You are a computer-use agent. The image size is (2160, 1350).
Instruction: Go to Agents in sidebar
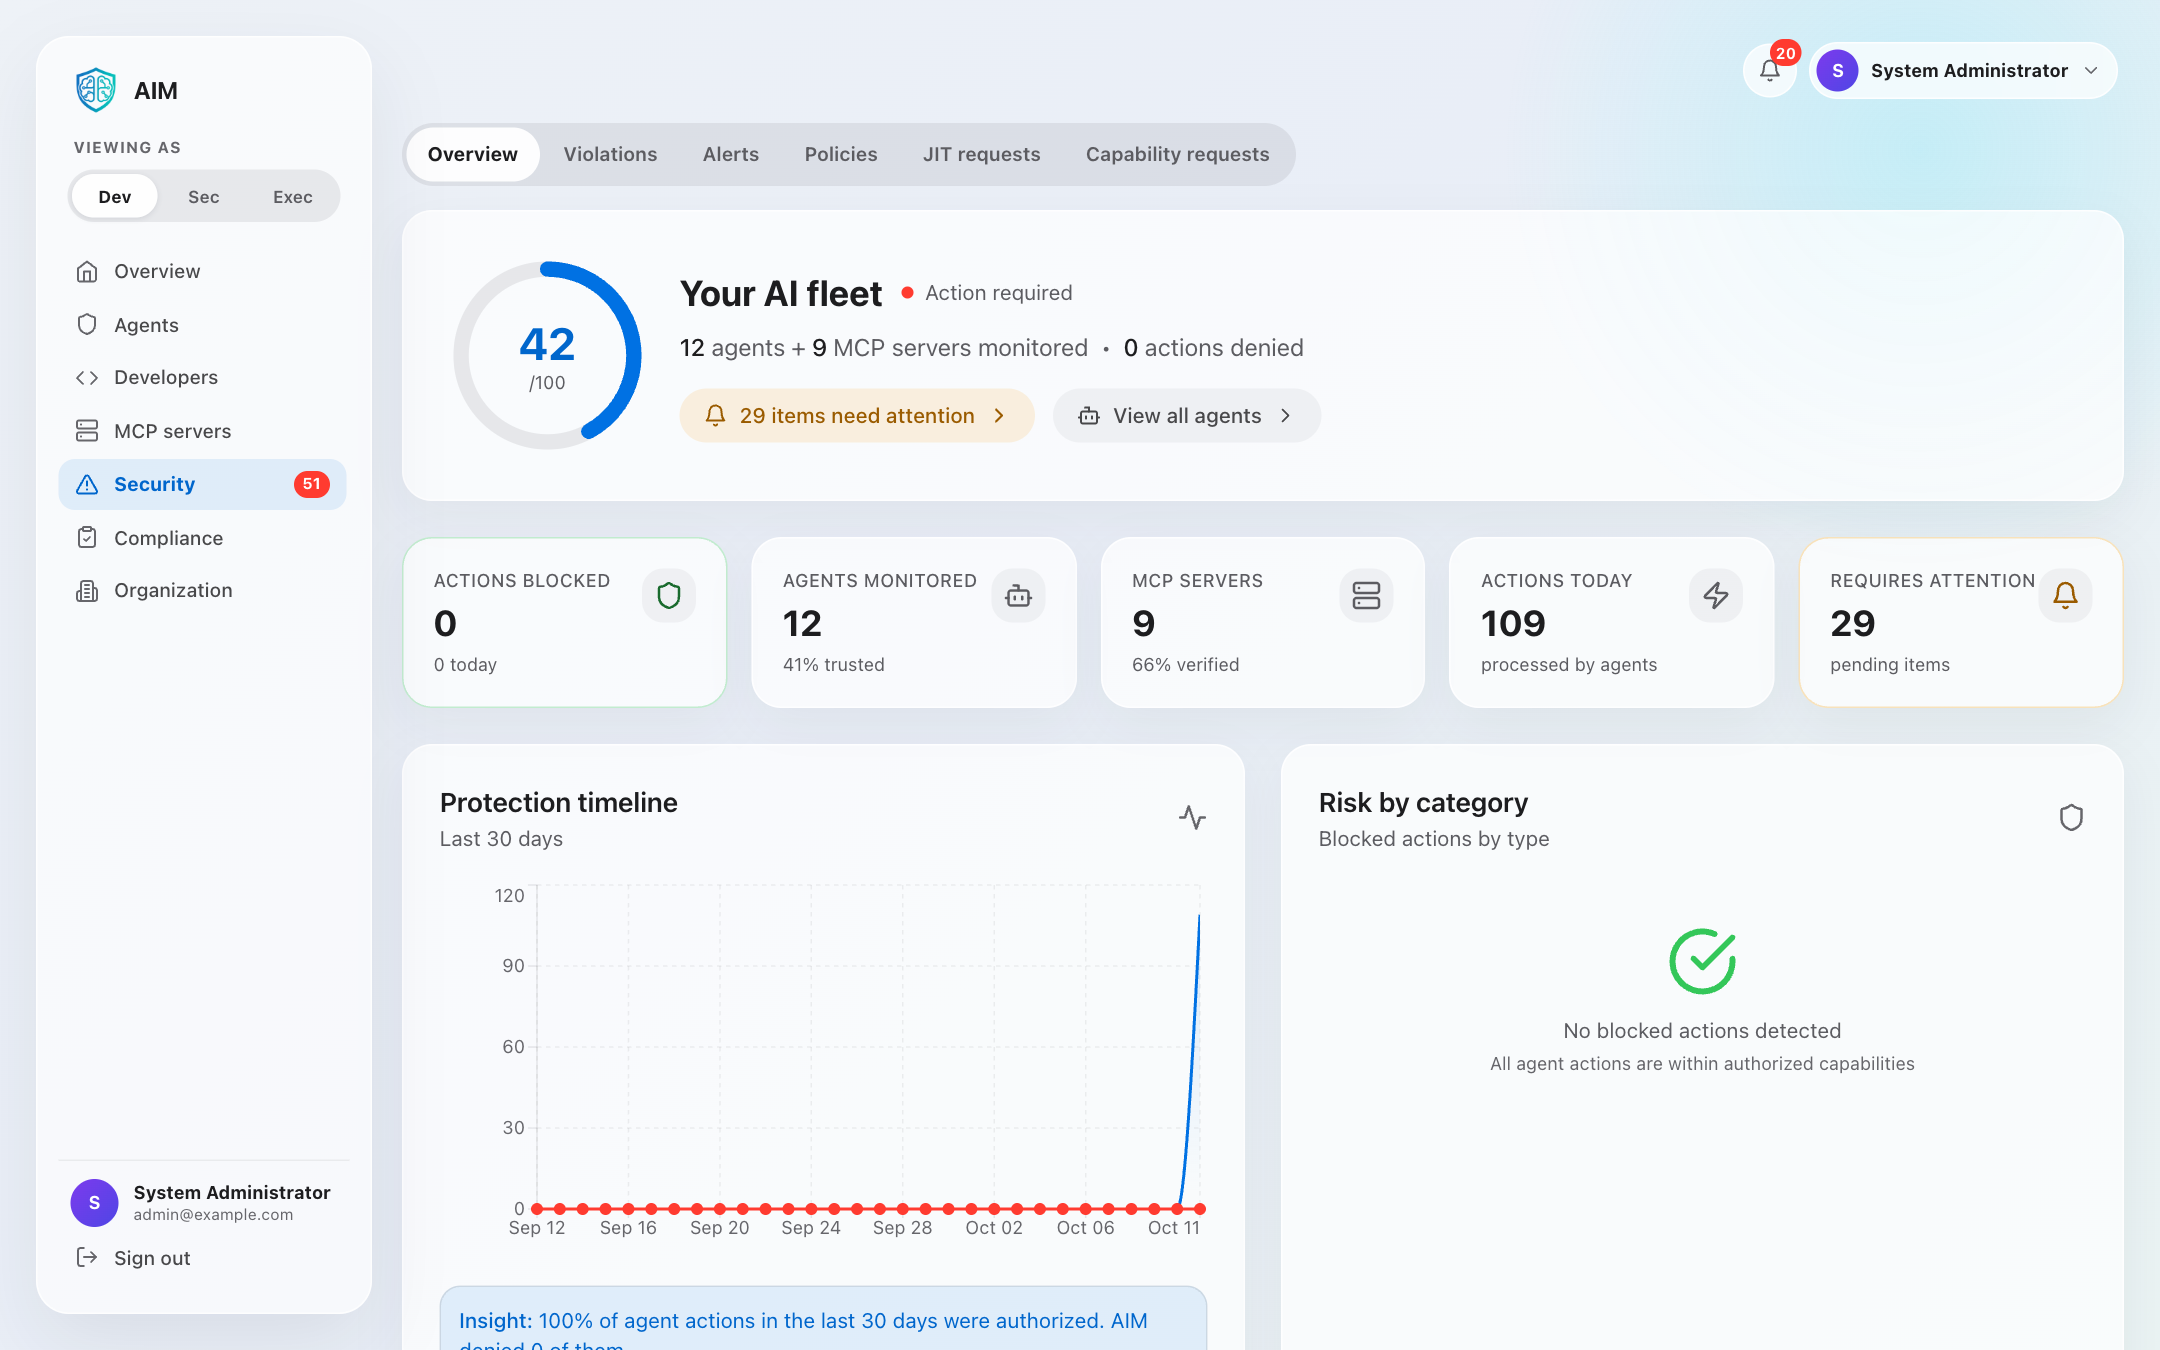click(203, 325)
